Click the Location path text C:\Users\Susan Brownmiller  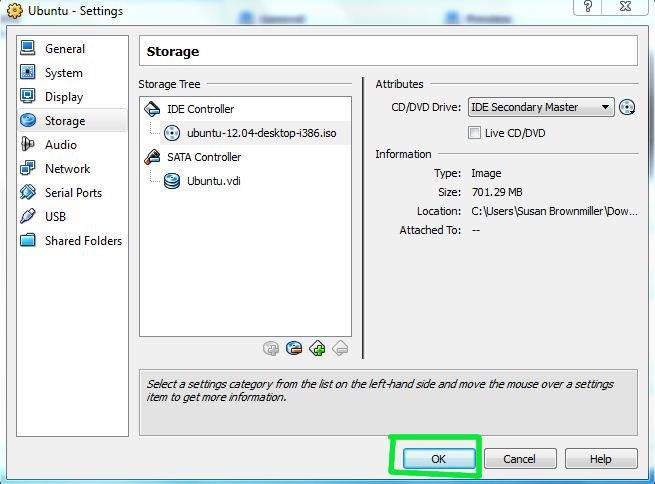tap(555, 211)
